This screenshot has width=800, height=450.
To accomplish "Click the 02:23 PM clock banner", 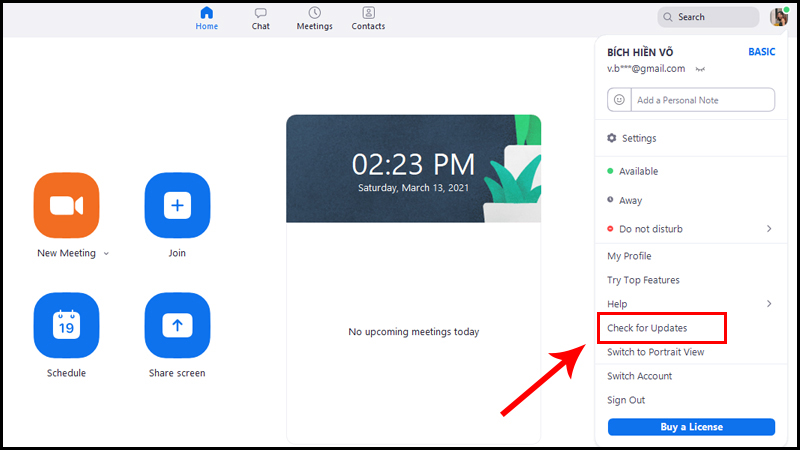I will click(x=413, y=168).
